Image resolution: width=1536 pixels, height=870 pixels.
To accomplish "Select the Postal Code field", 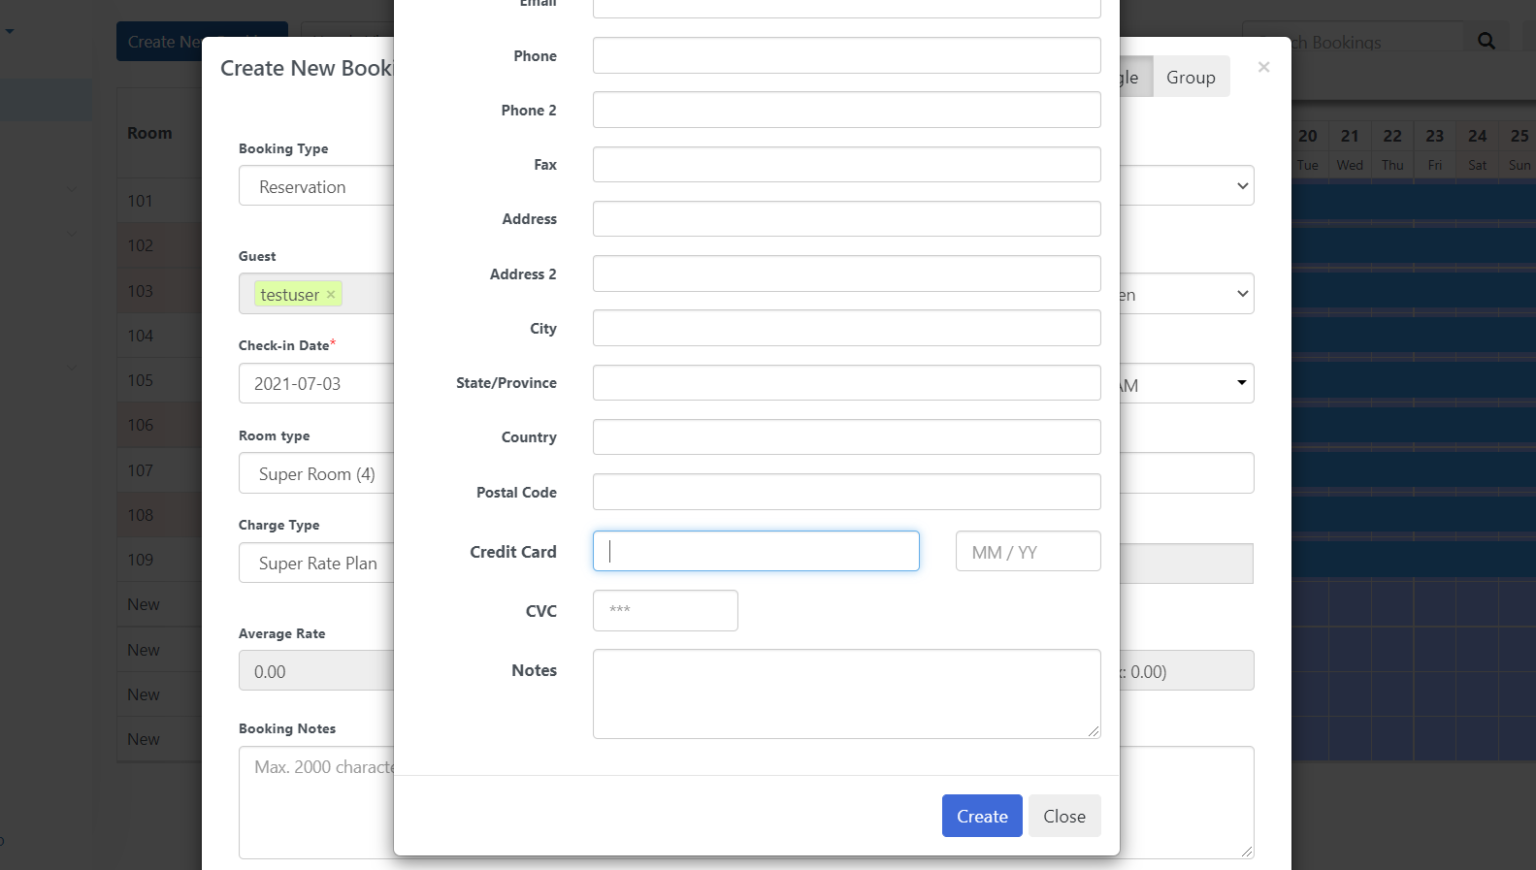I will pyautogui.click(x=845, y=492).
